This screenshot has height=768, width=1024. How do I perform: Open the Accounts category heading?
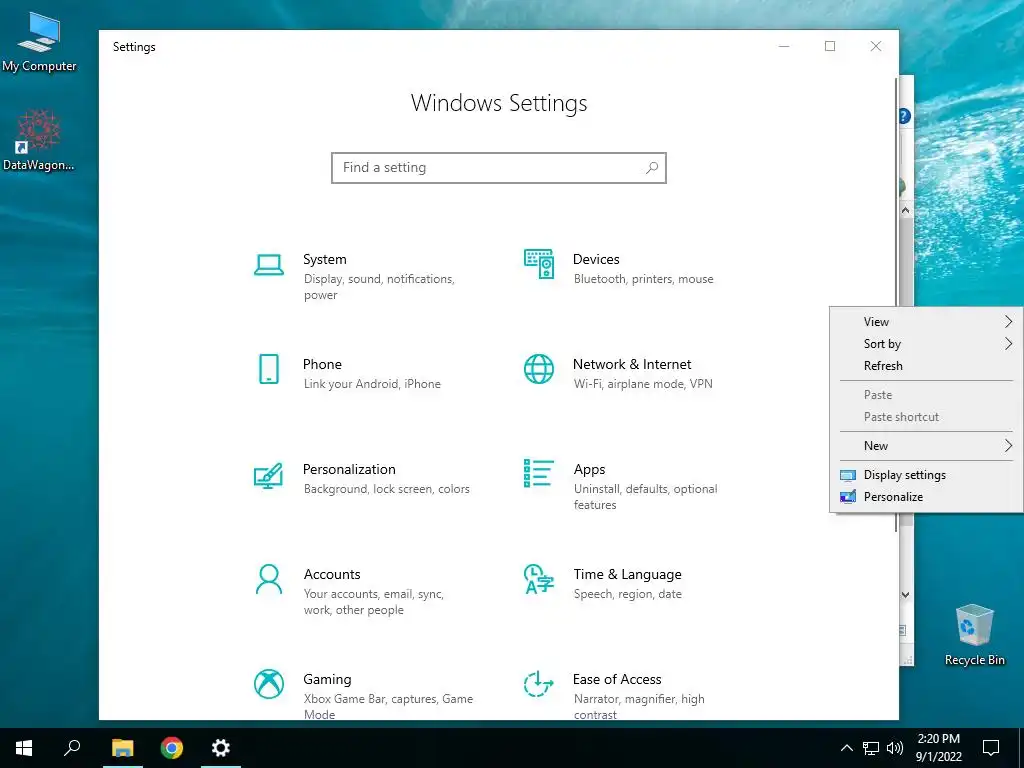tap(332, 574)
